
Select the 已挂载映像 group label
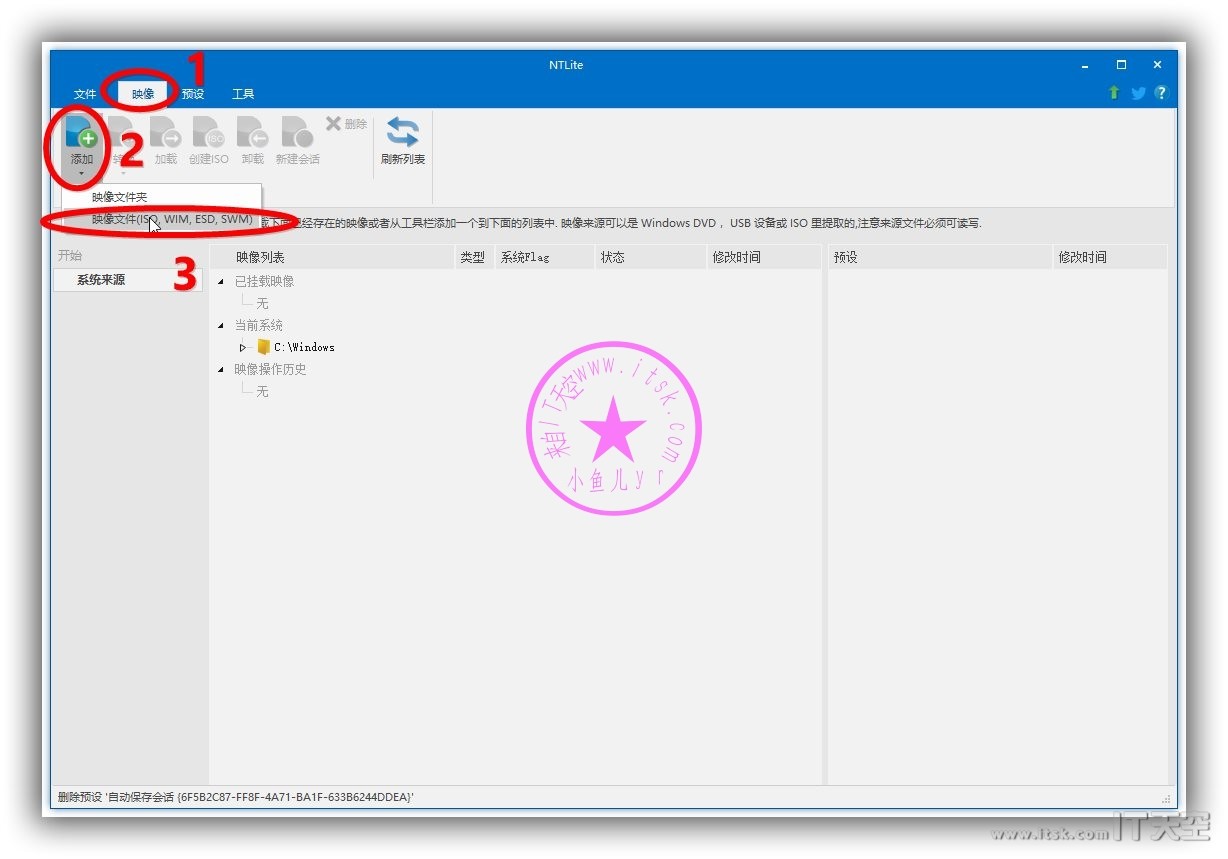265,282
